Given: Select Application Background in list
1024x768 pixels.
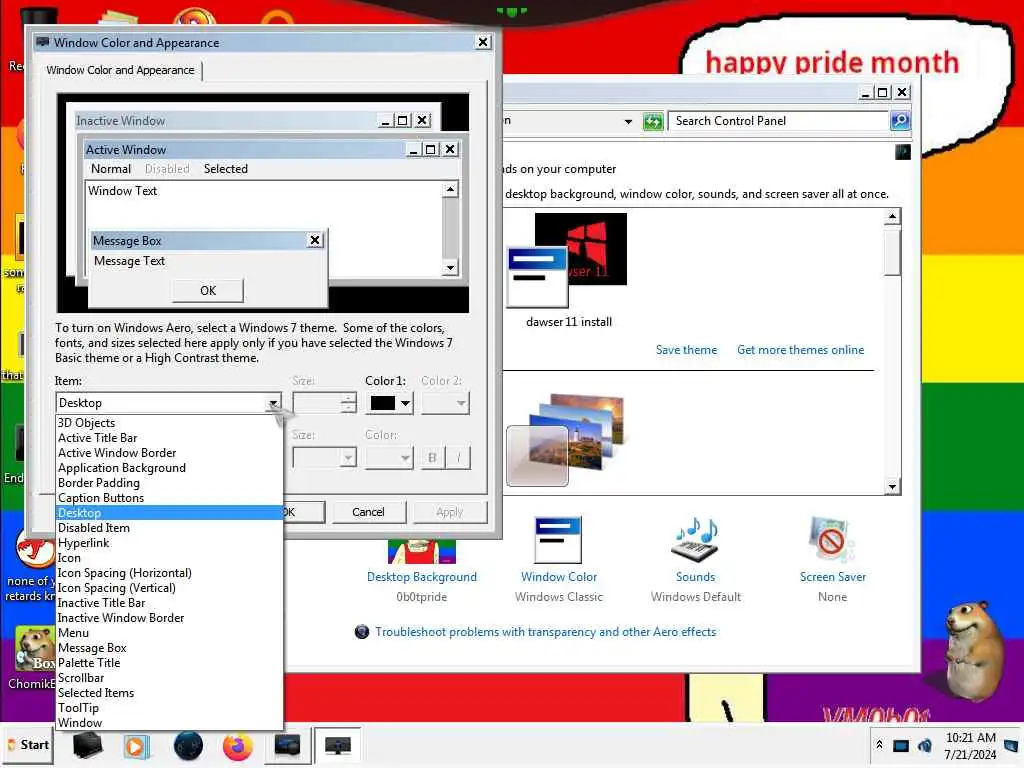Looking at the screenshot, I should click(x=169, y=468).
